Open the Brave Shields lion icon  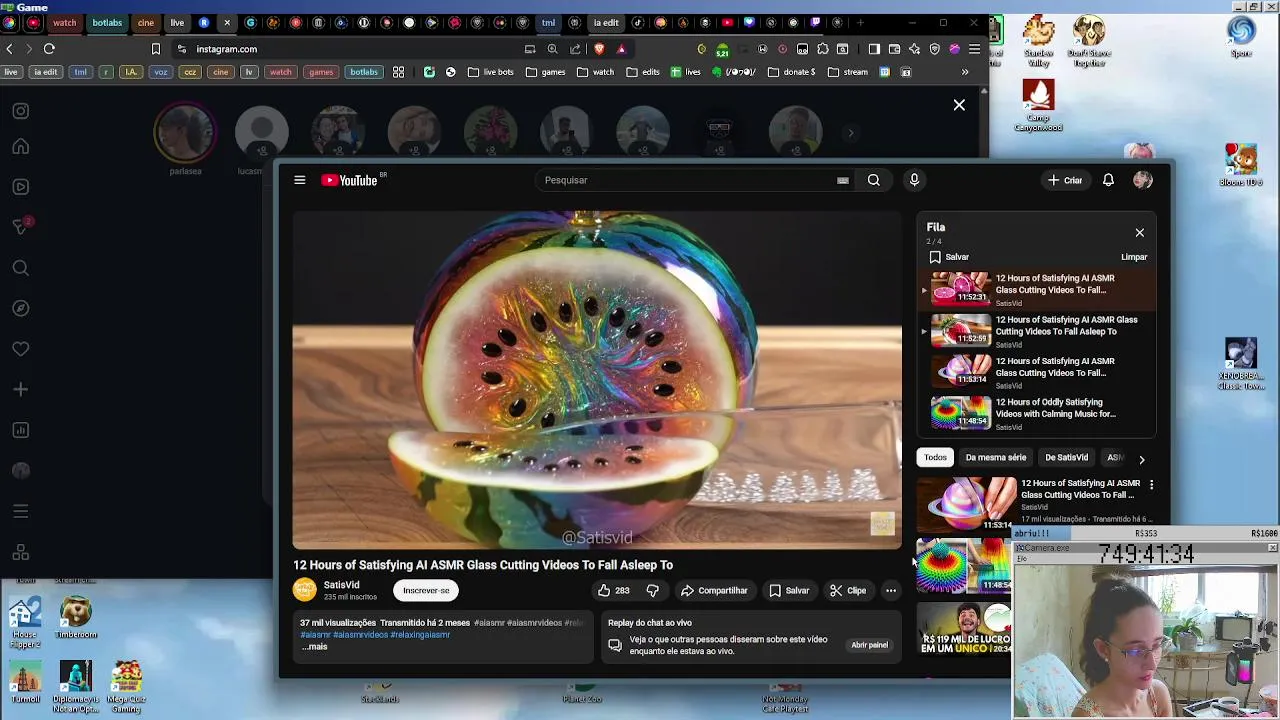599,49
